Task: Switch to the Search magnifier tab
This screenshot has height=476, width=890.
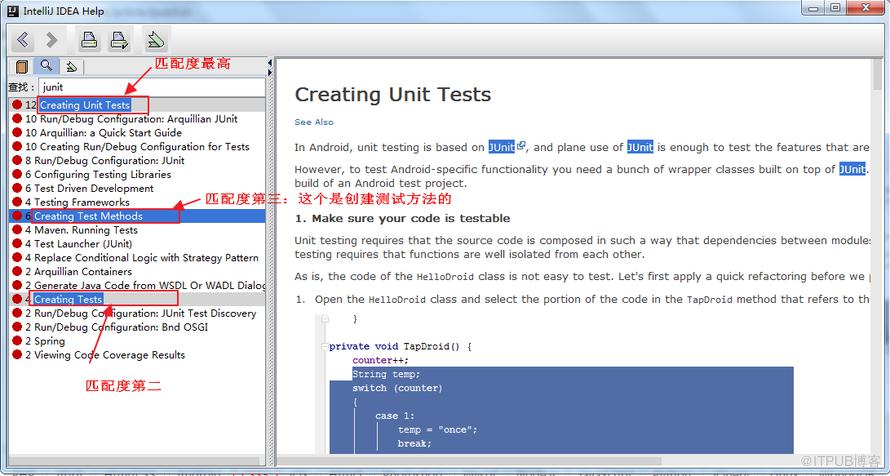Action: click(46, 66)
